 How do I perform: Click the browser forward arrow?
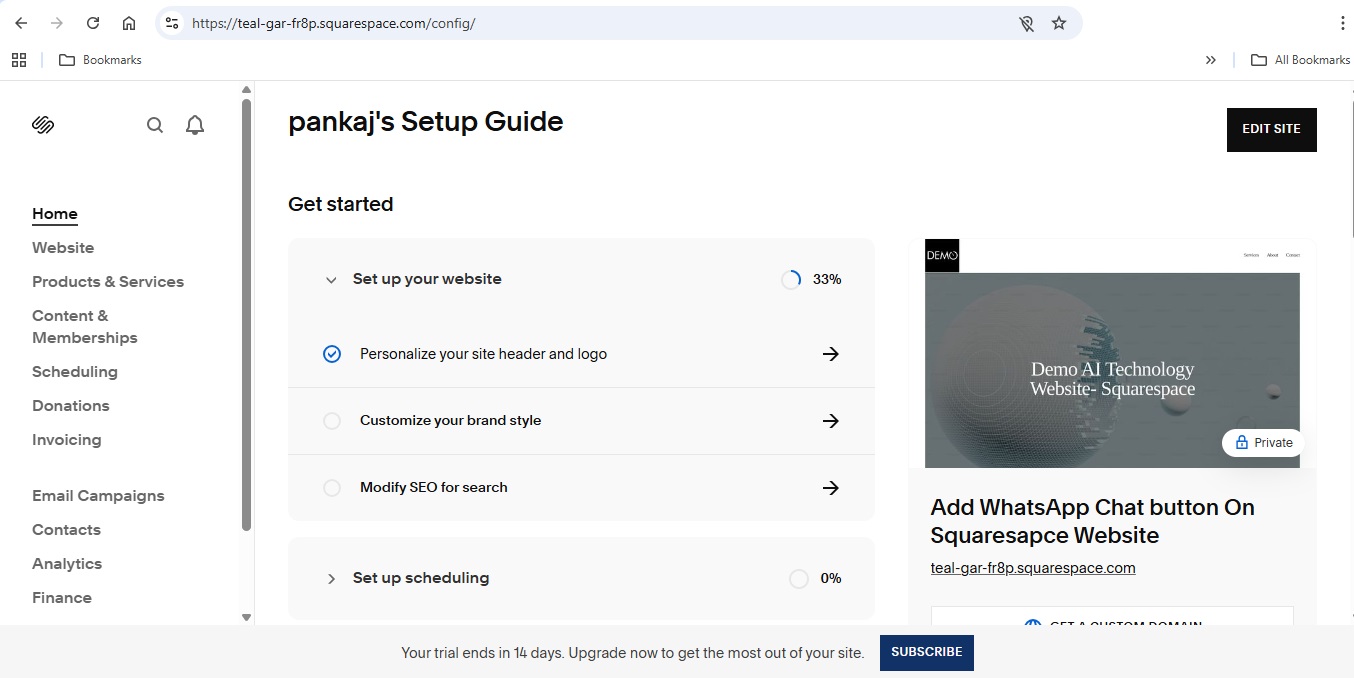57,23
